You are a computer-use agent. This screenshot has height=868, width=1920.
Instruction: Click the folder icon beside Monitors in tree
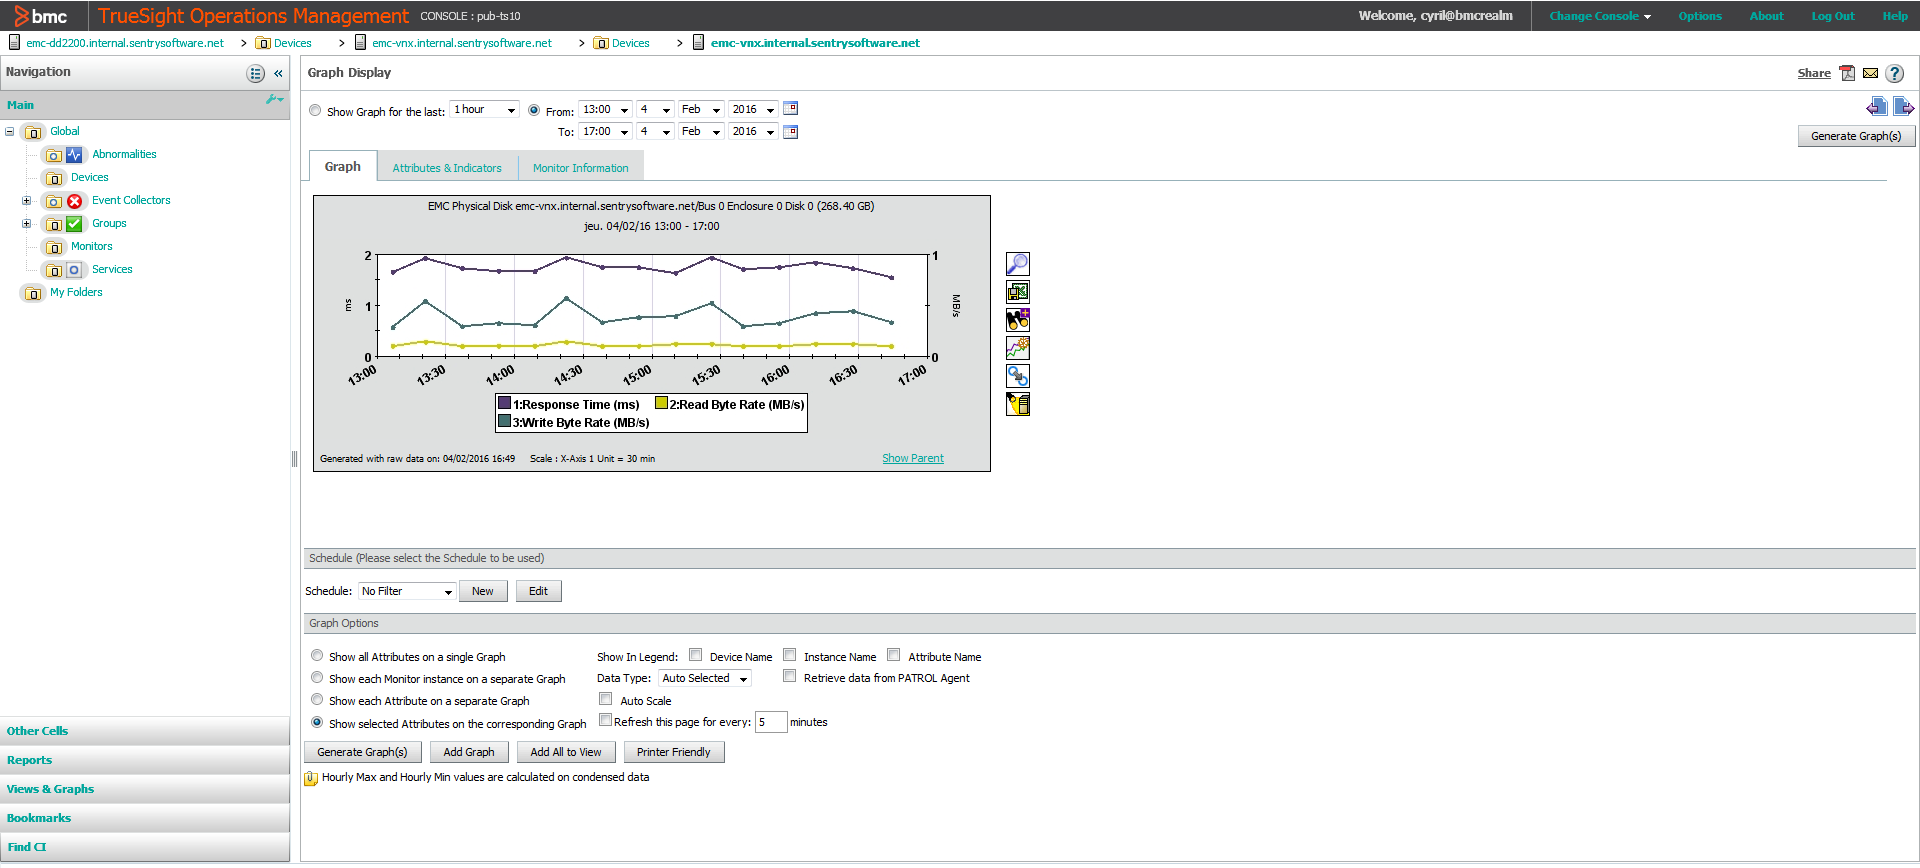click(54, 247)
